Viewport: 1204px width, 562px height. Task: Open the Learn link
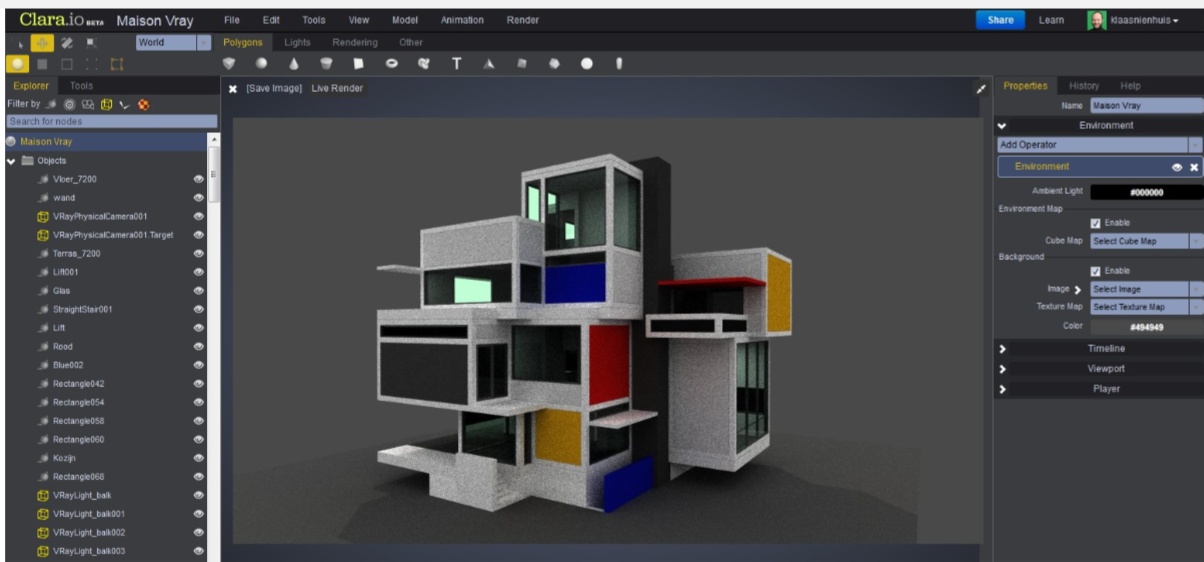(1051, 20)
